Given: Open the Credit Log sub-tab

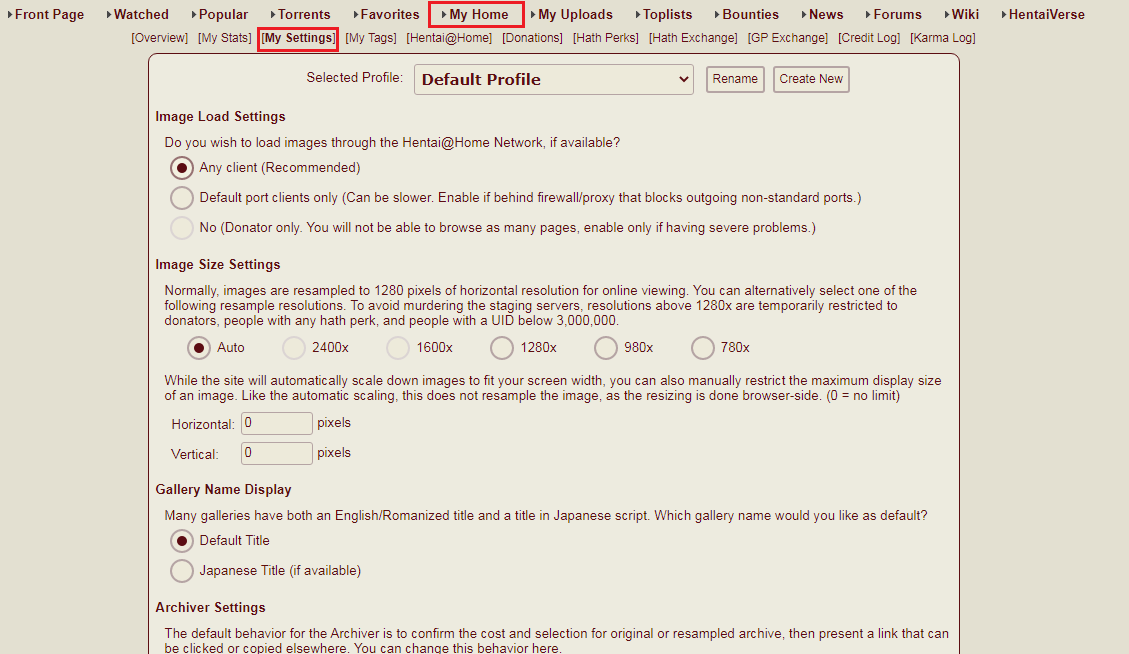Looking at the screenshot, I should pos(869,37).
